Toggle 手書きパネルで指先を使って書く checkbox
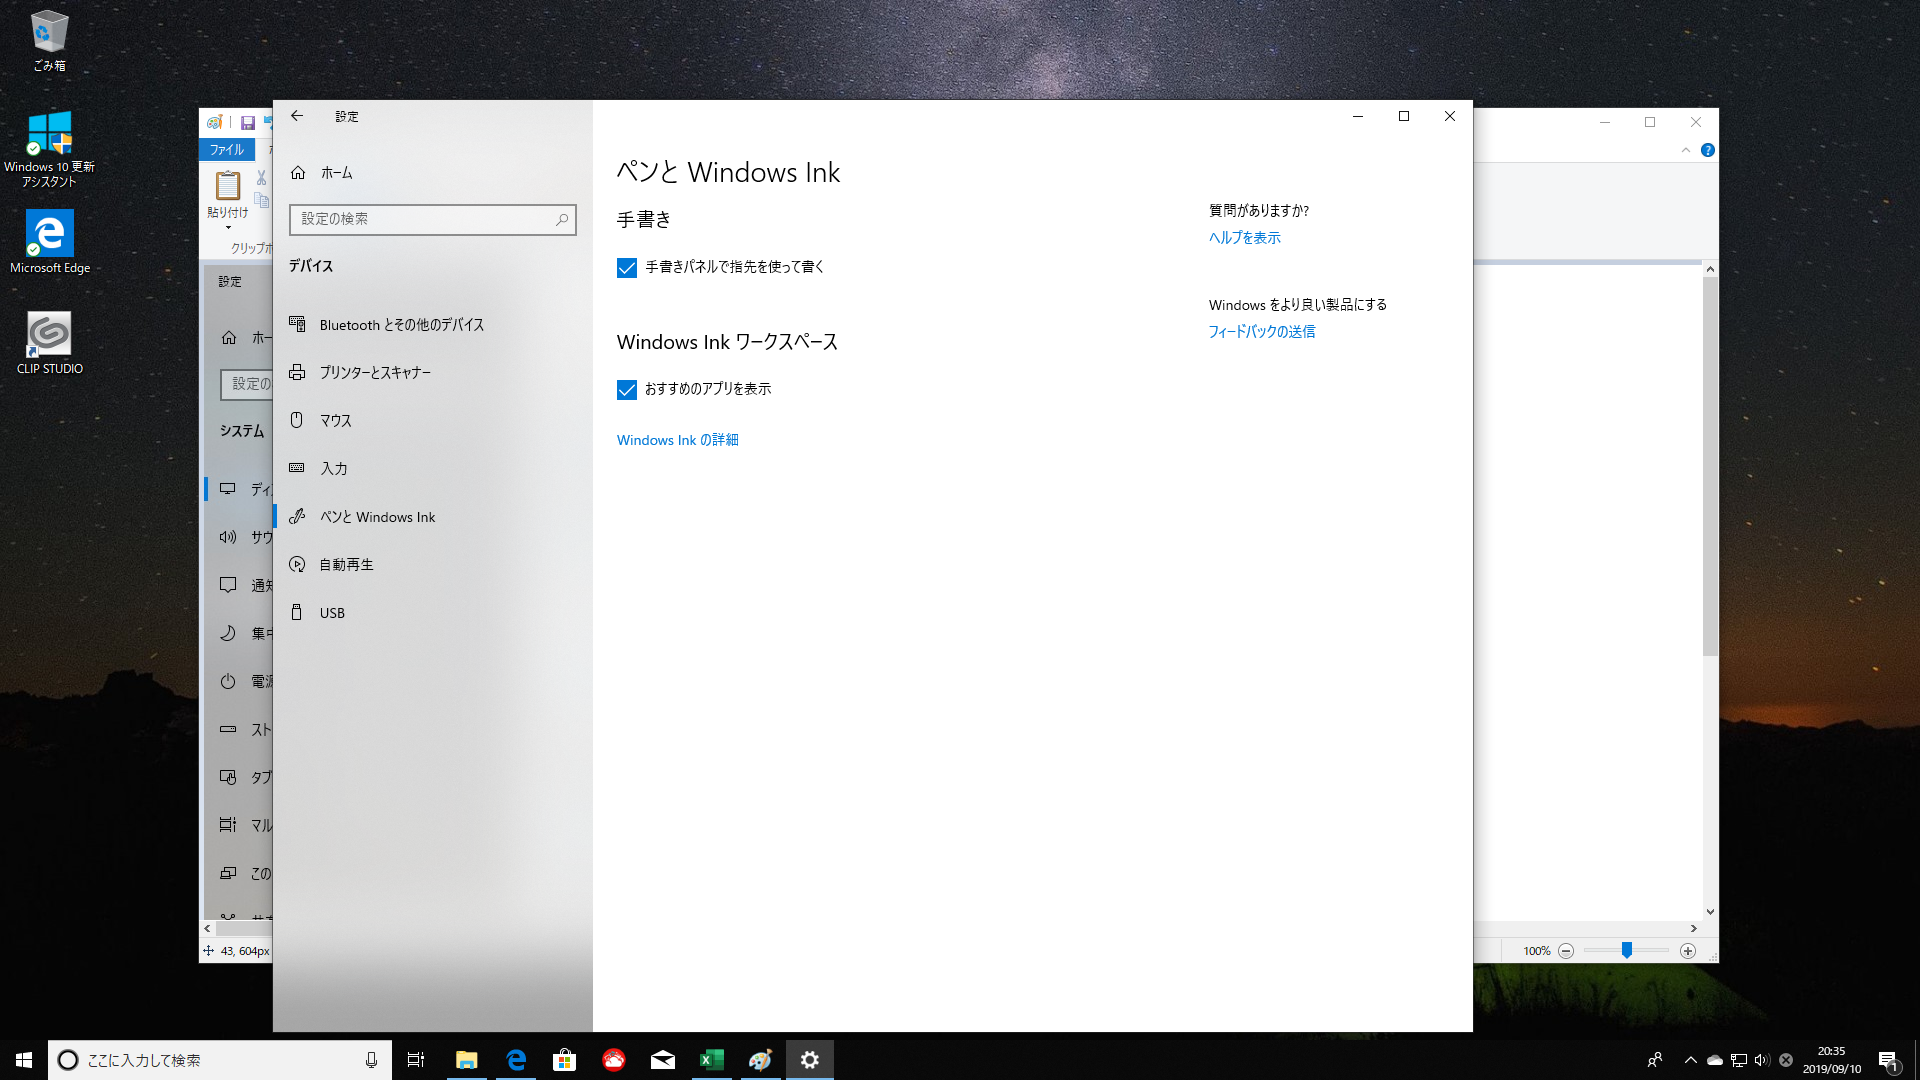The image size is (1920, 1080). pyautogui.click(x=627, y=268)
